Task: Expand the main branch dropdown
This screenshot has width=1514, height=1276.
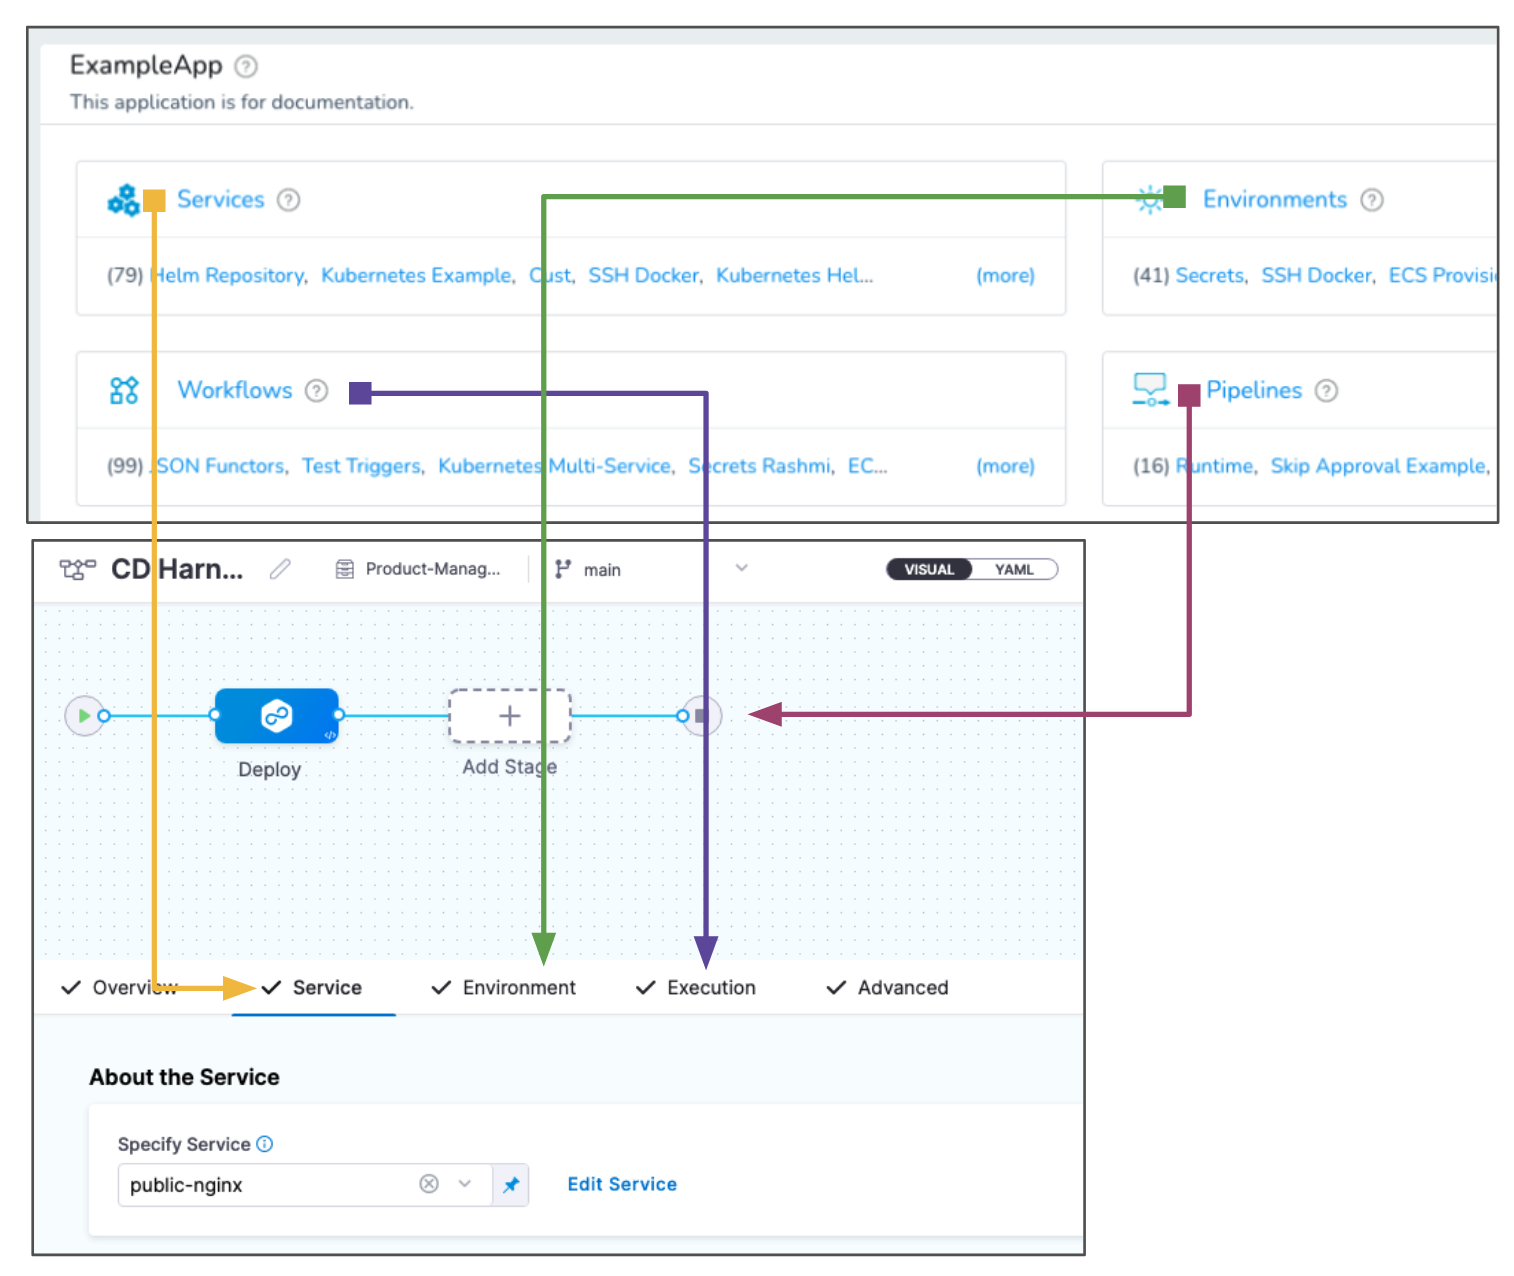Action: click(742, 568)
